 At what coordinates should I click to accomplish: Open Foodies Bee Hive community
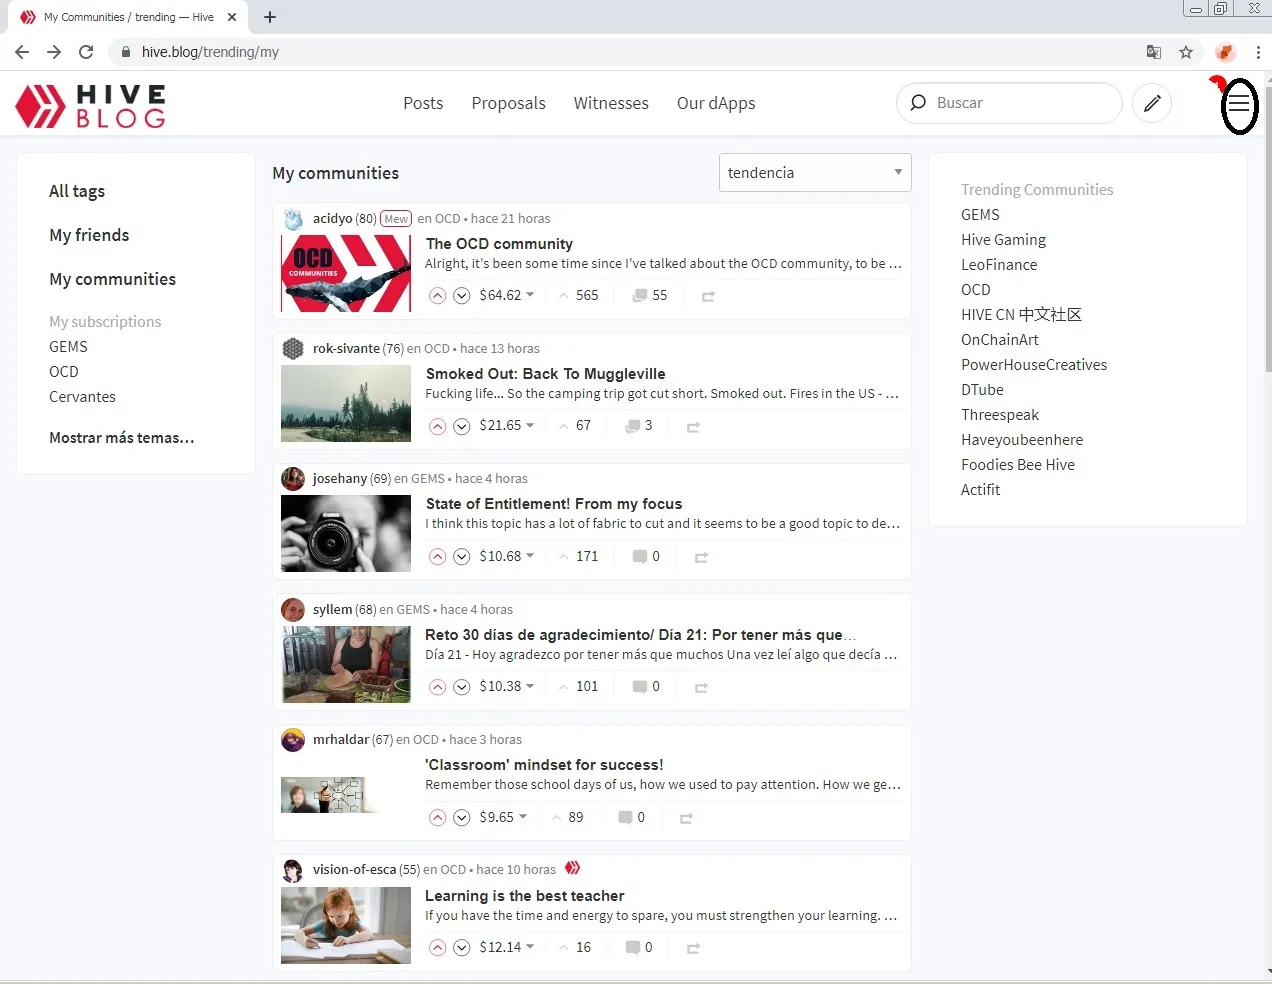coord(1018,465)
